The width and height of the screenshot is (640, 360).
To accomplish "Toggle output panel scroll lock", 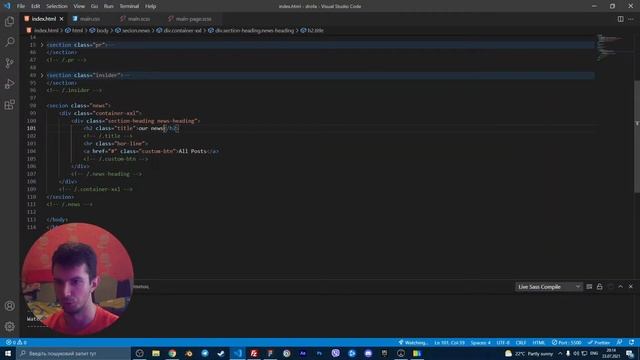I will (x=600, y=287).
